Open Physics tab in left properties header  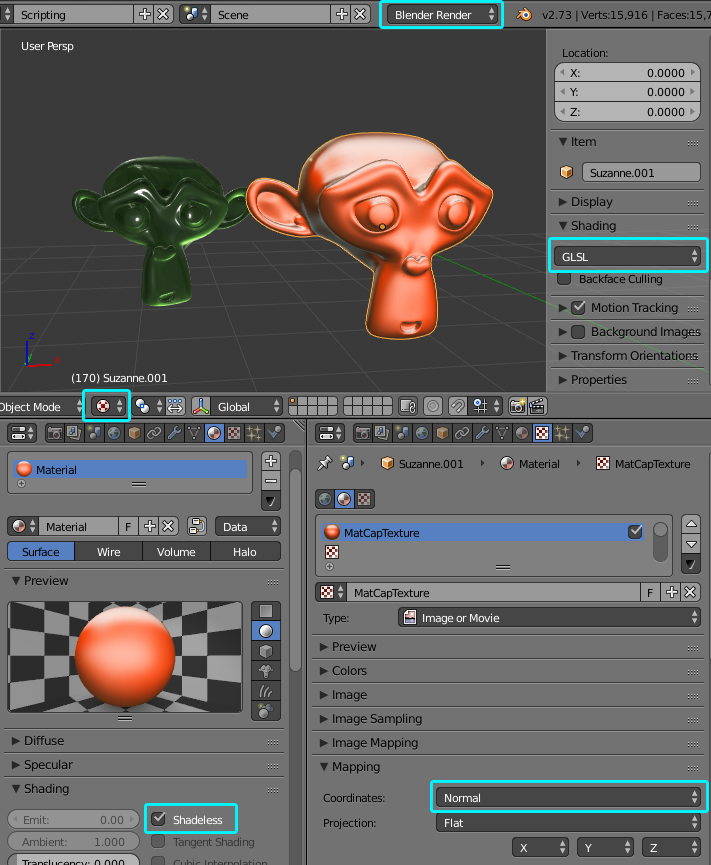coord(274,433)
